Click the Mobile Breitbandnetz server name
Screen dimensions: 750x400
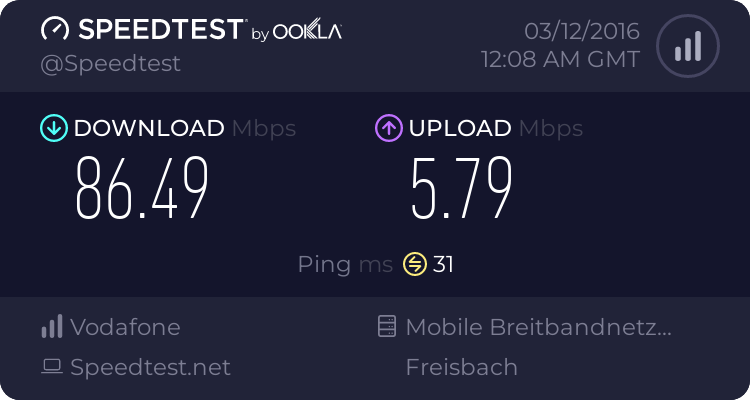539,327
